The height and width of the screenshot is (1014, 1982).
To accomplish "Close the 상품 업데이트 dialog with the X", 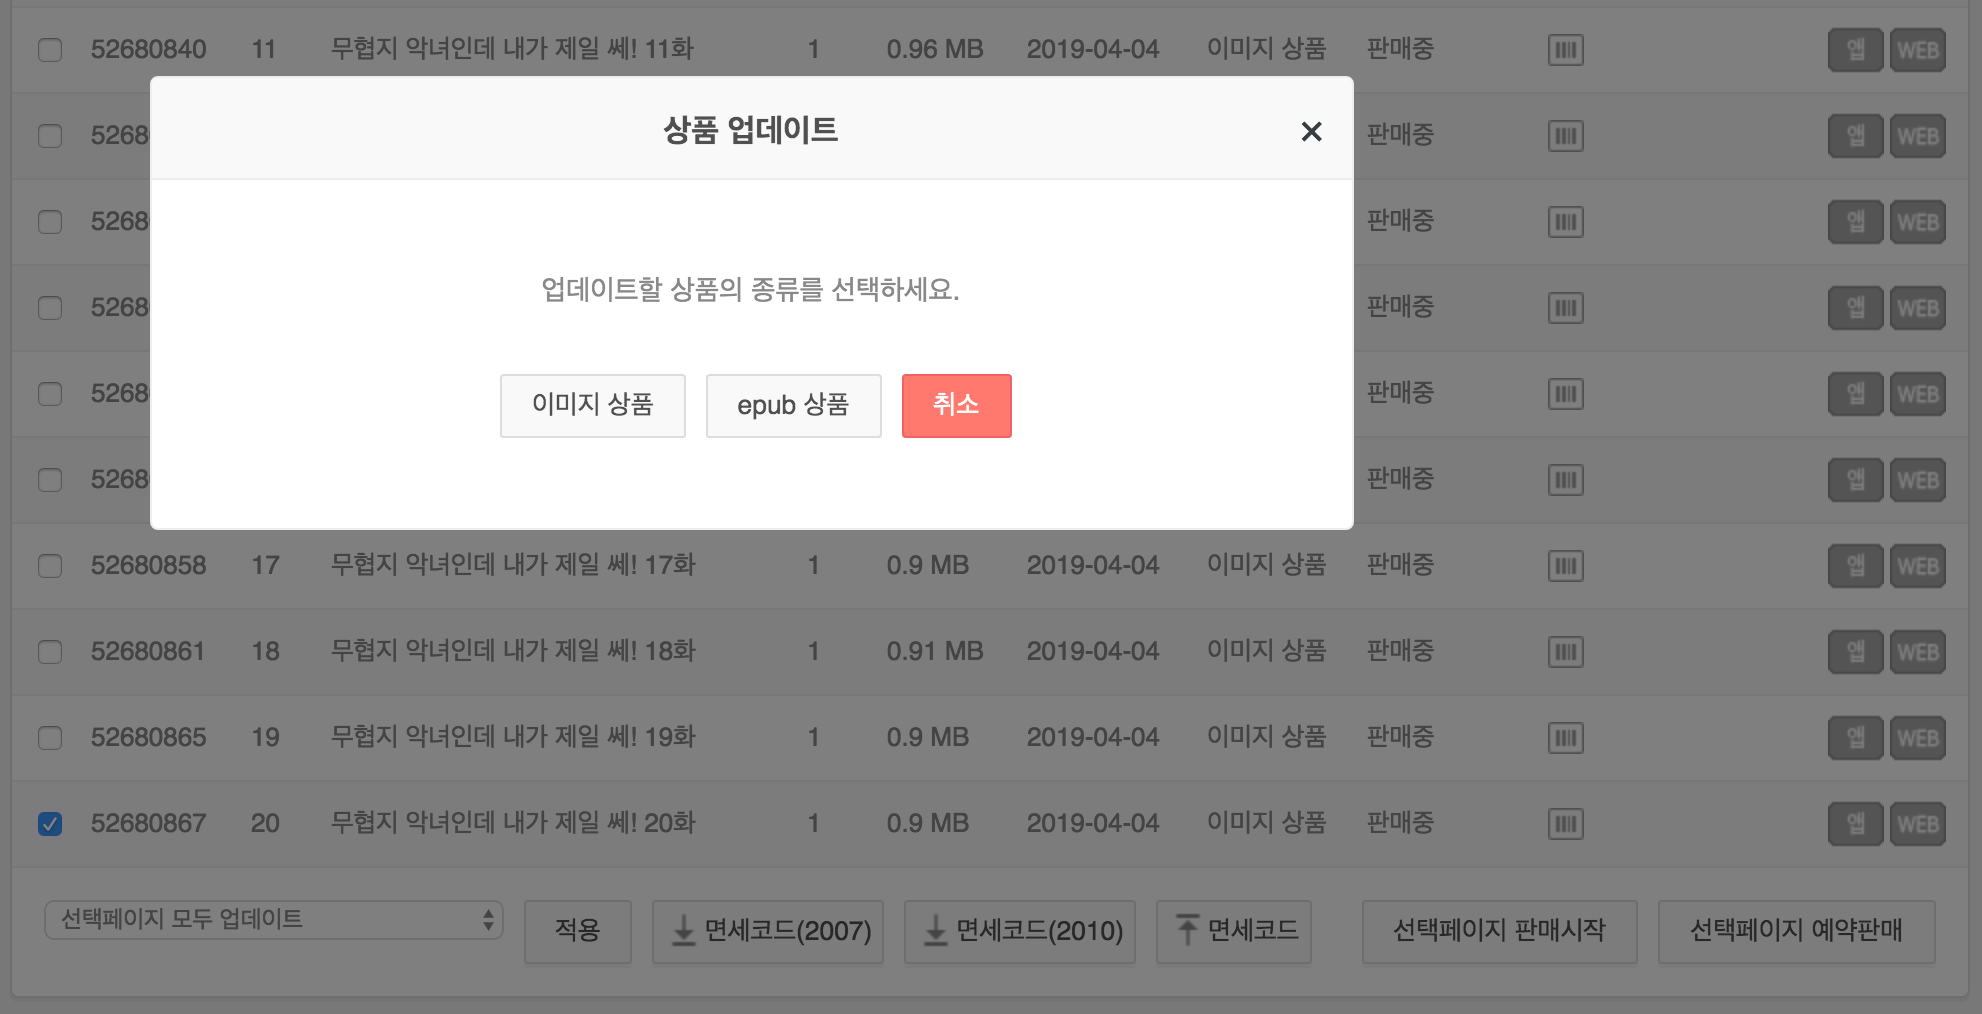I will pyautogui.click(x=1311, y=131).
